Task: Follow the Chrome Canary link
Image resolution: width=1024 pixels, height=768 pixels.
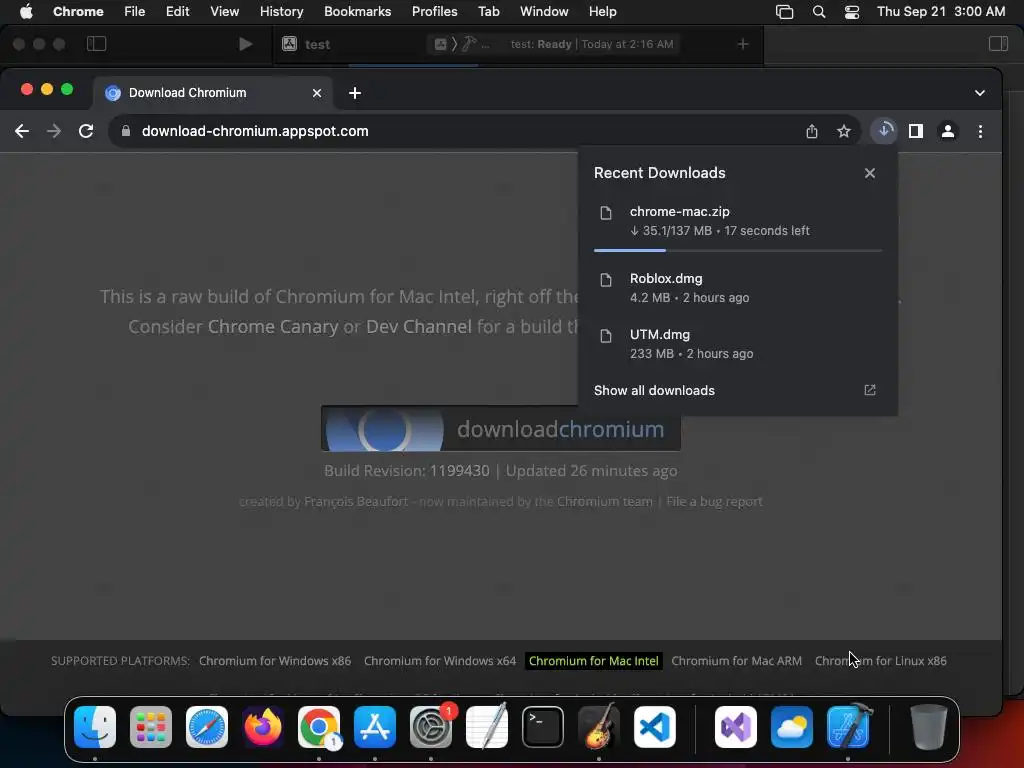Action: pyautogui.click(x=273, y=327)
